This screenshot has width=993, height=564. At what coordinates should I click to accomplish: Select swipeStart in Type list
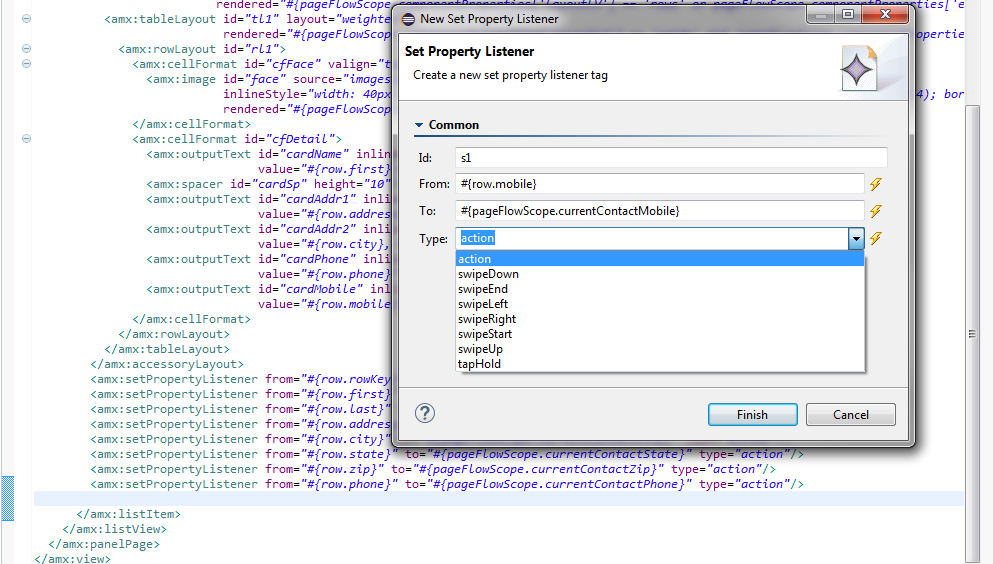pyautogui.click(x=660, y=334)
